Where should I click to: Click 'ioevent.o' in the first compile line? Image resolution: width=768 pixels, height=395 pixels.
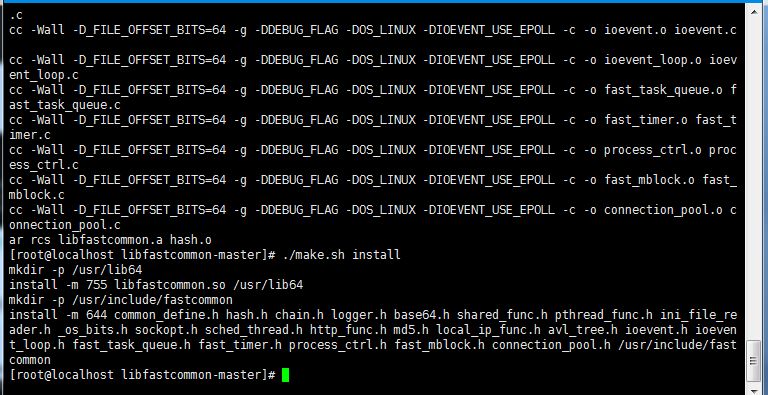(635, 30)
